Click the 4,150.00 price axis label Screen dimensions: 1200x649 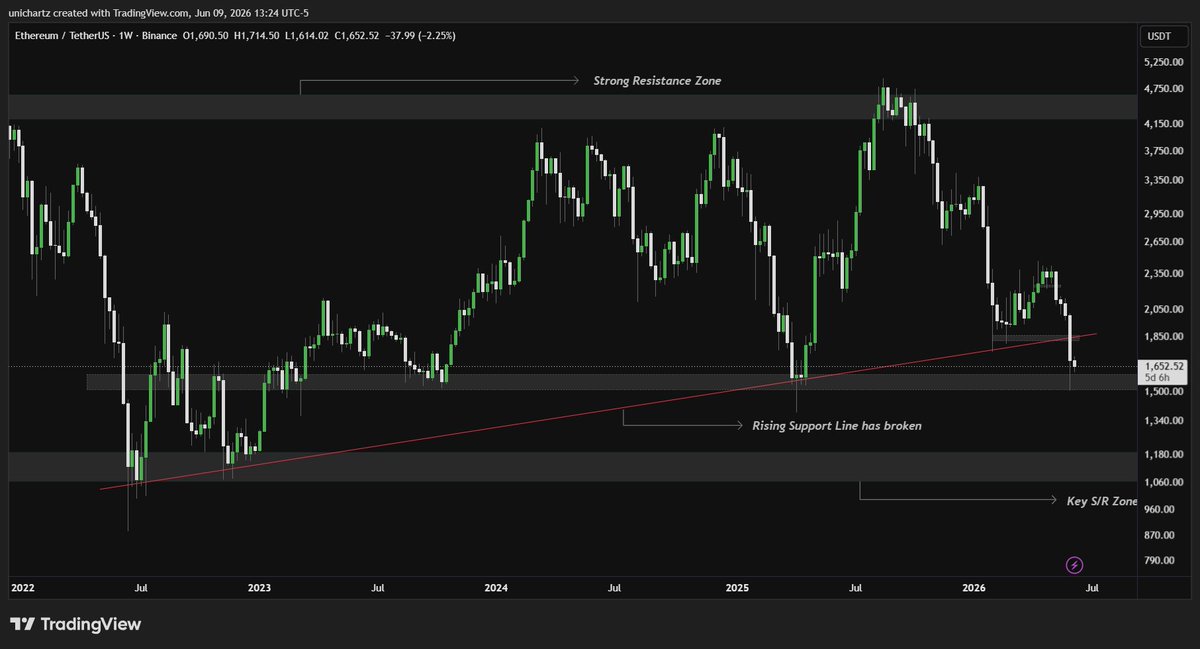click(x=1164, y=124)
